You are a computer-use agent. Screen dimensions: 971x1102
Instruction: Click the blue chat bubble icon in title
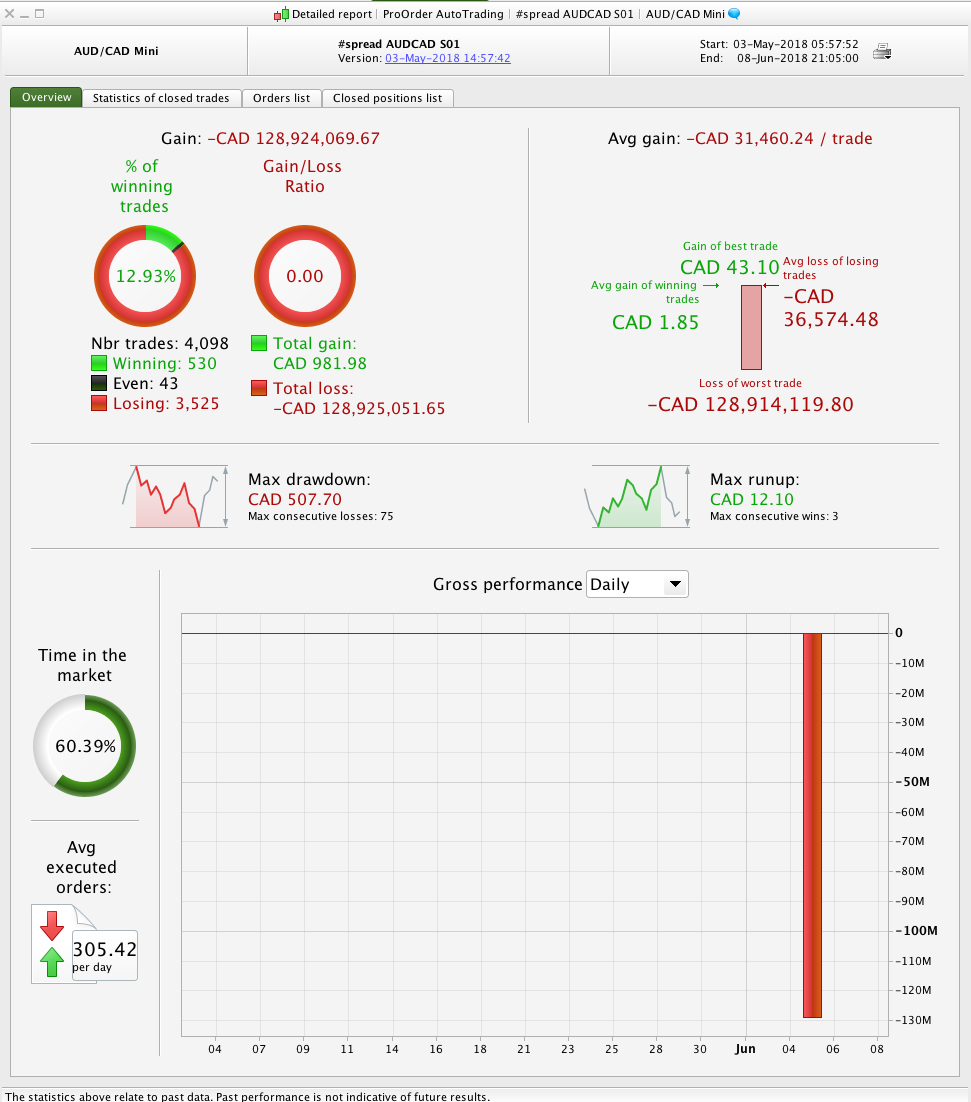coord(734,13)
